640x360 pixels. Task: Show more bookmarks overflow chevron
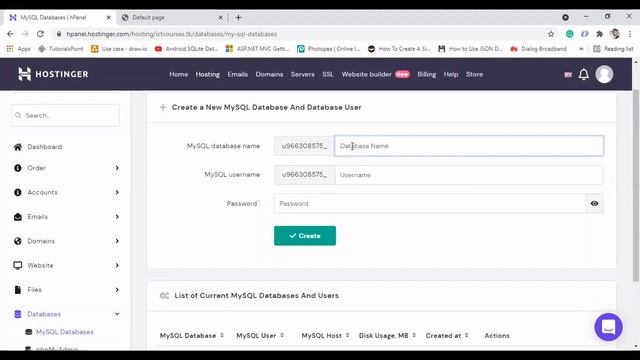[581, 49]
